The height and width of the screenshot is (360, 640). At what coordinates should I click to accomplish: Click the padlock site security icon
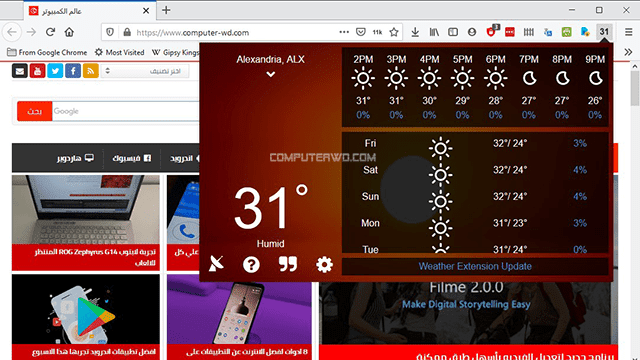pyautogui.click(x=127, y=32)
